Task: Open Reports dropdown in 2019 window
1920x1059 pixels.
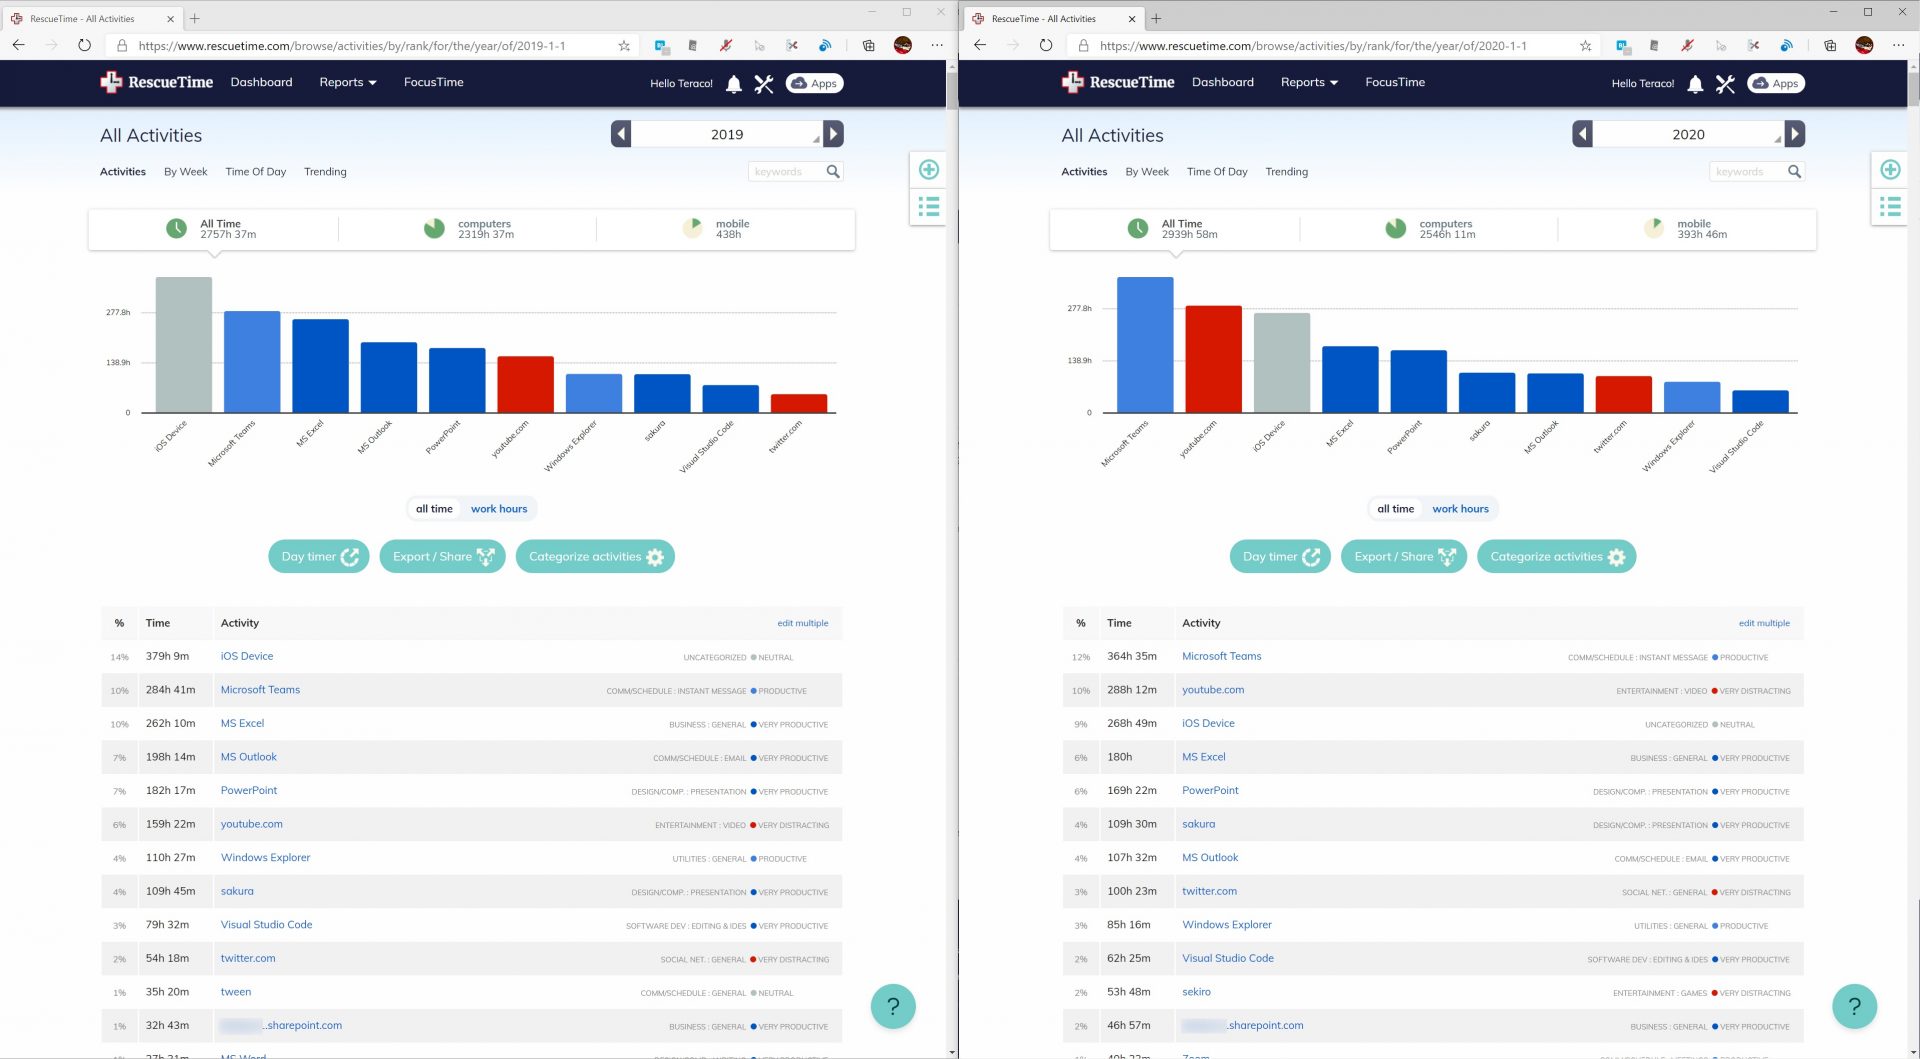Action: [348, 82]
